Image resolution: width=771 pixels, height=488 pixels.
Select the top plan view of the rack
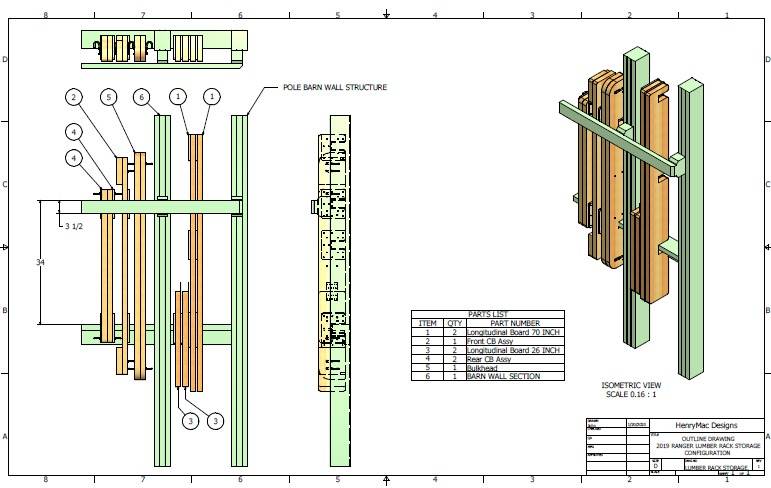[x=164, y=49]
